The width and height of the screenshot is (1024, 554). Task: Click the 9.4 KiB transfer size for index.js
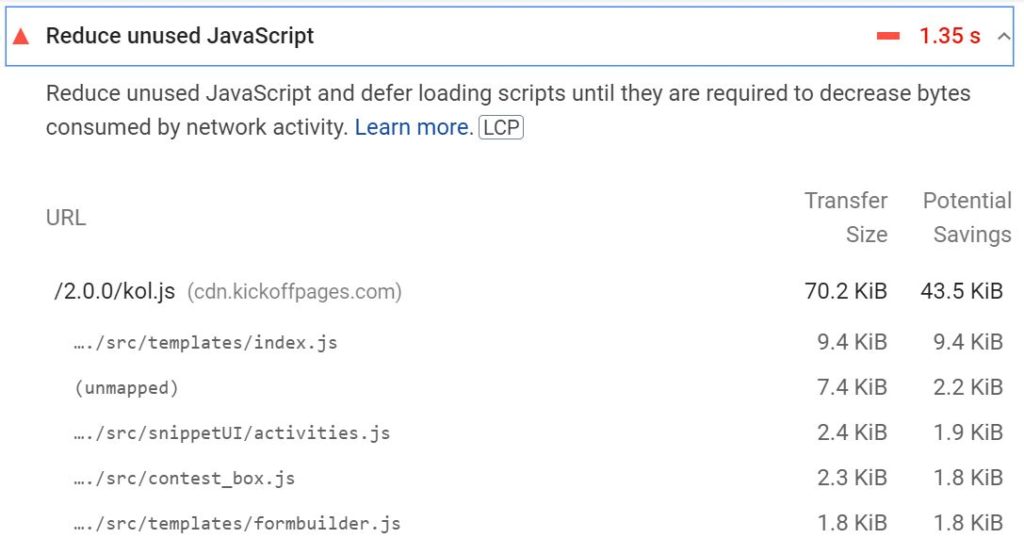pos(852,342)
